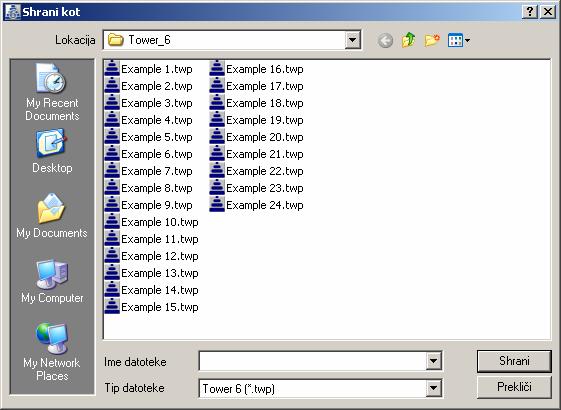Close the Shrani kot dialog
The width and height of the screenshot is (561, 410).
point(548,12)
